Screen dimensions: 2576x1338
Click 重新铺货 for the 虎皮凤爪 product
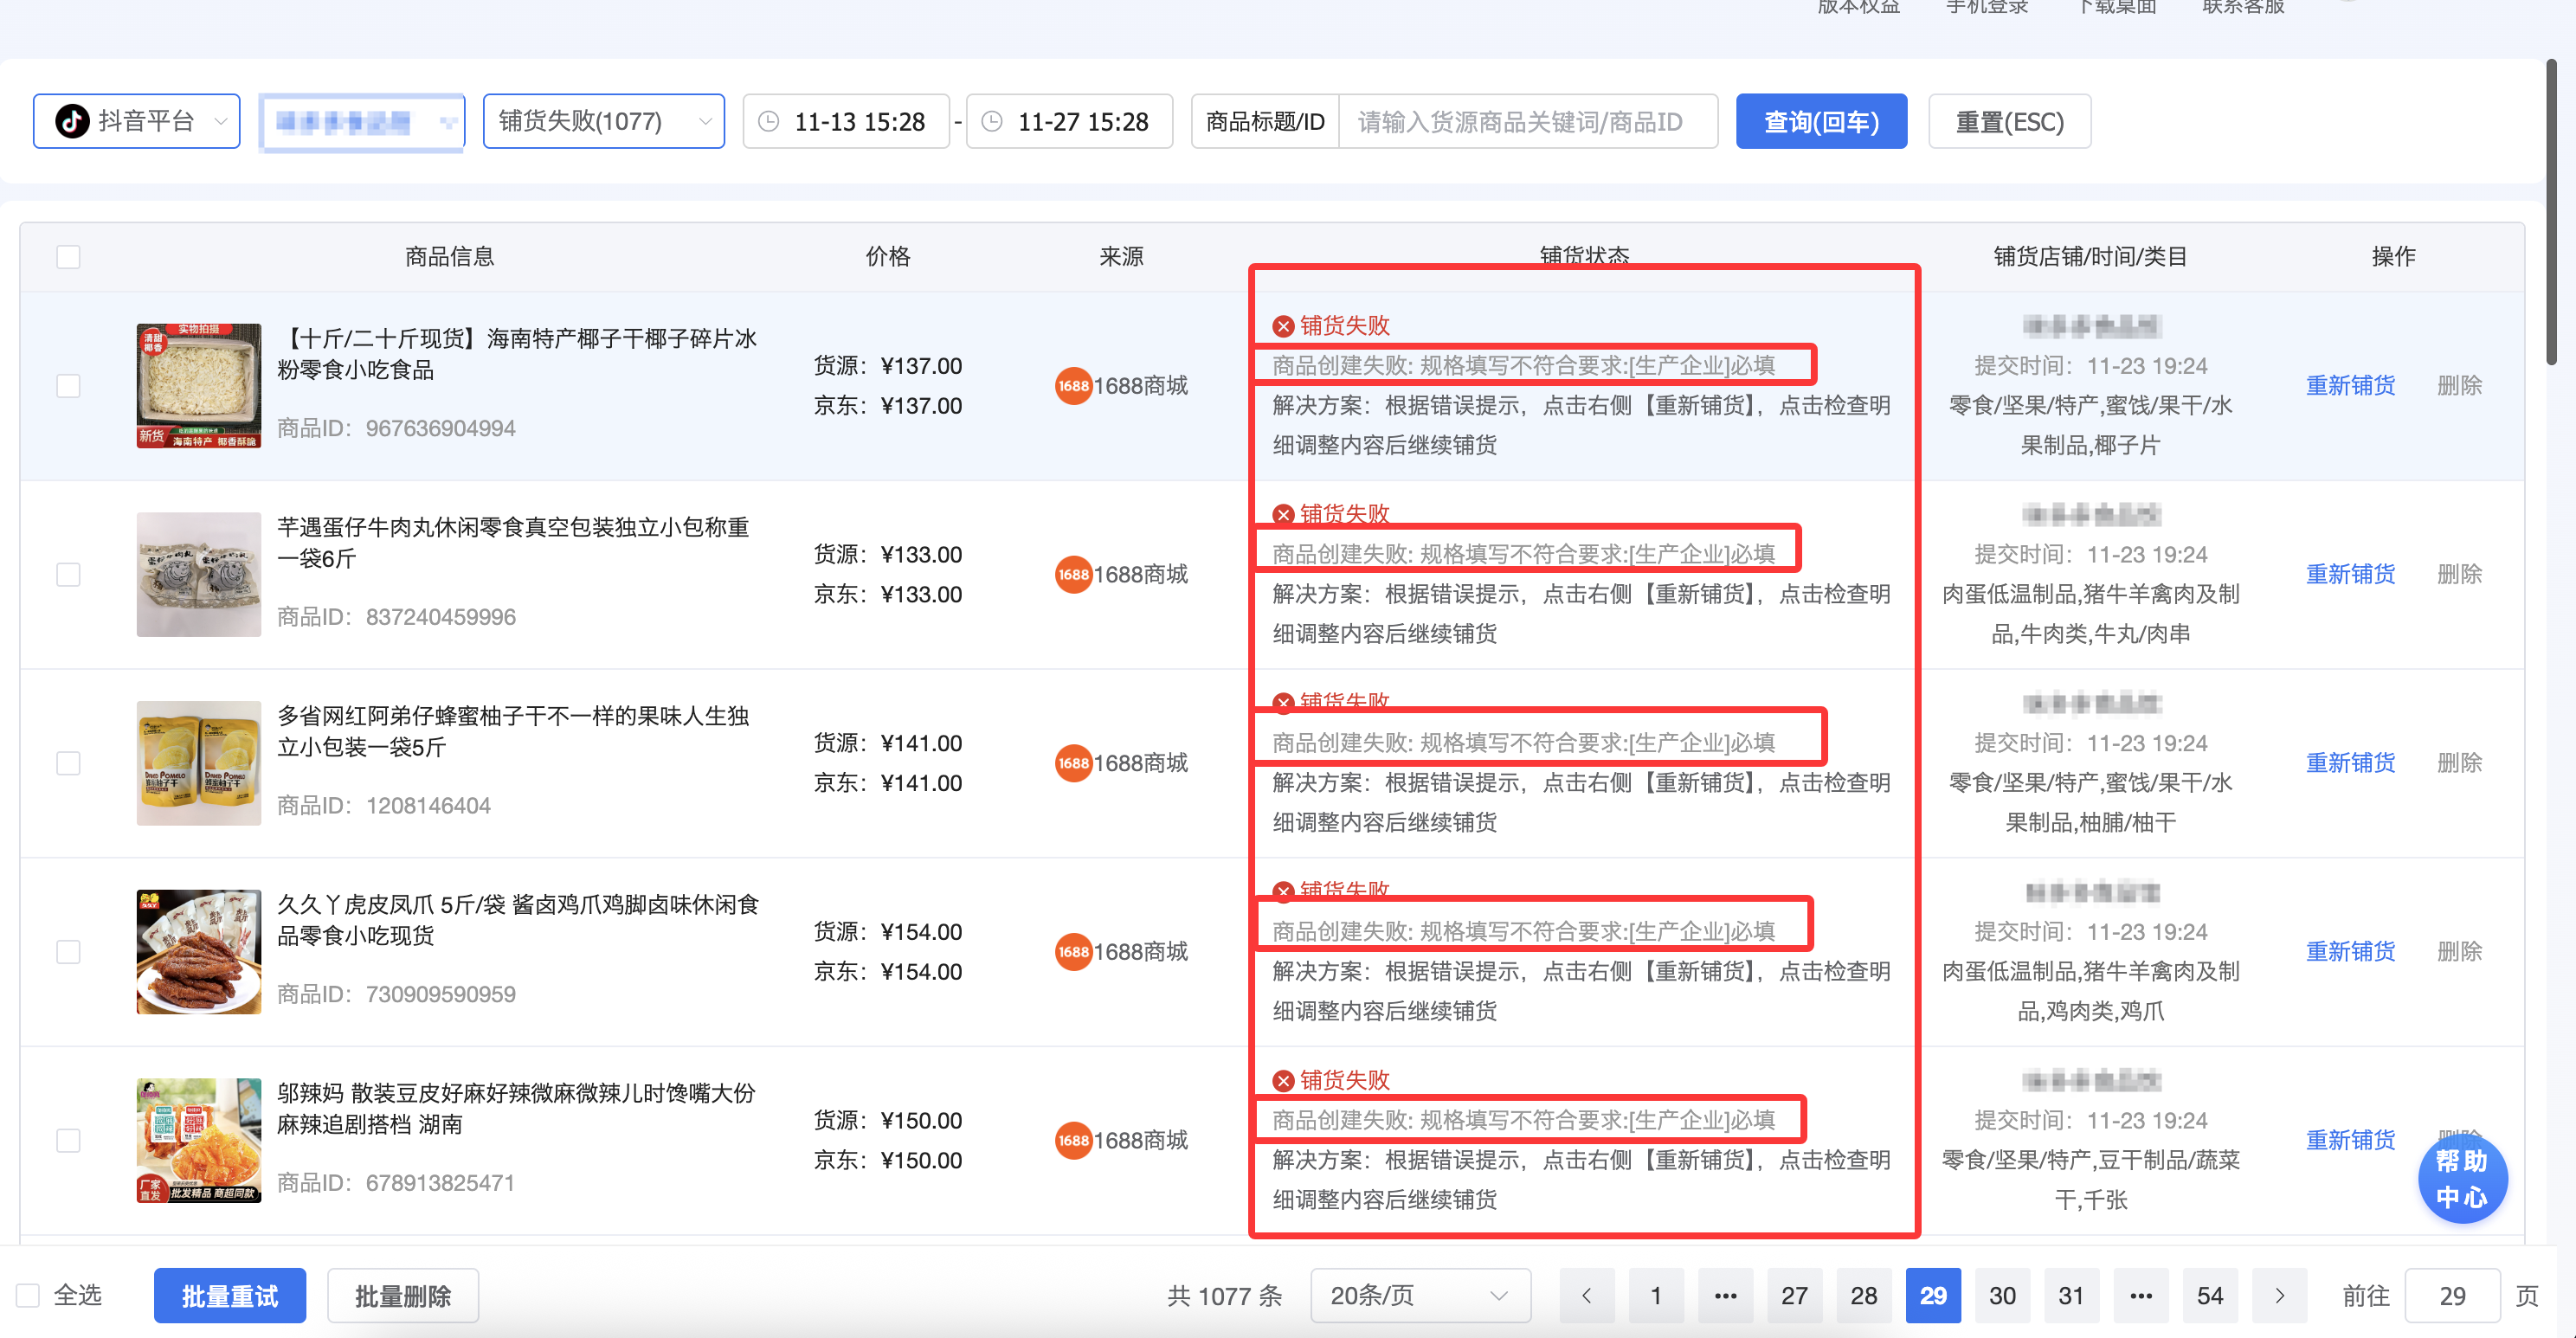click(x=2350, y=952)
